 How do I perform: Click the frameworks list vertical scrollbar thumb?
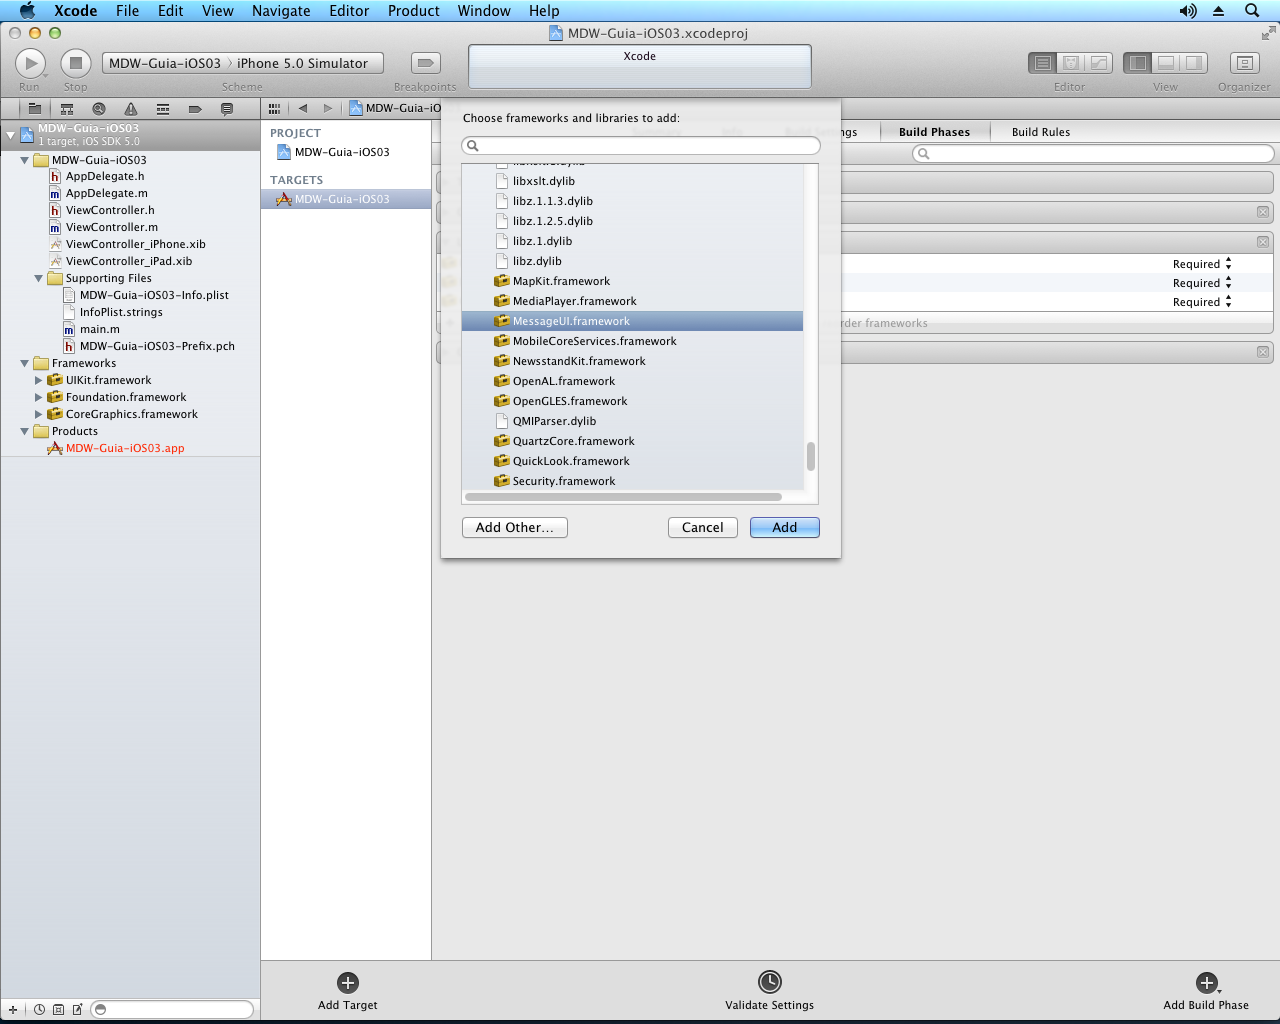[810, 457]
